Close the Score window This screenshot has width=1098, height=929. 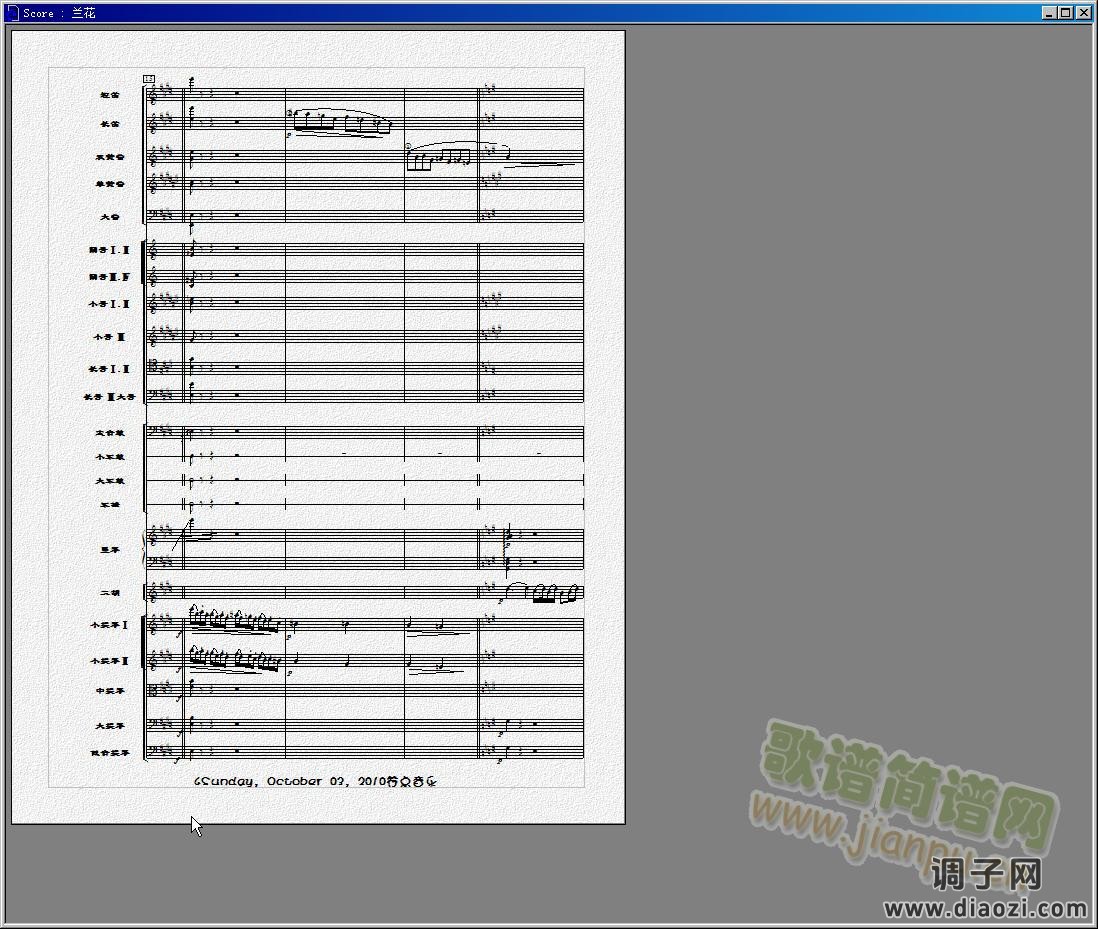(1082, 13)
